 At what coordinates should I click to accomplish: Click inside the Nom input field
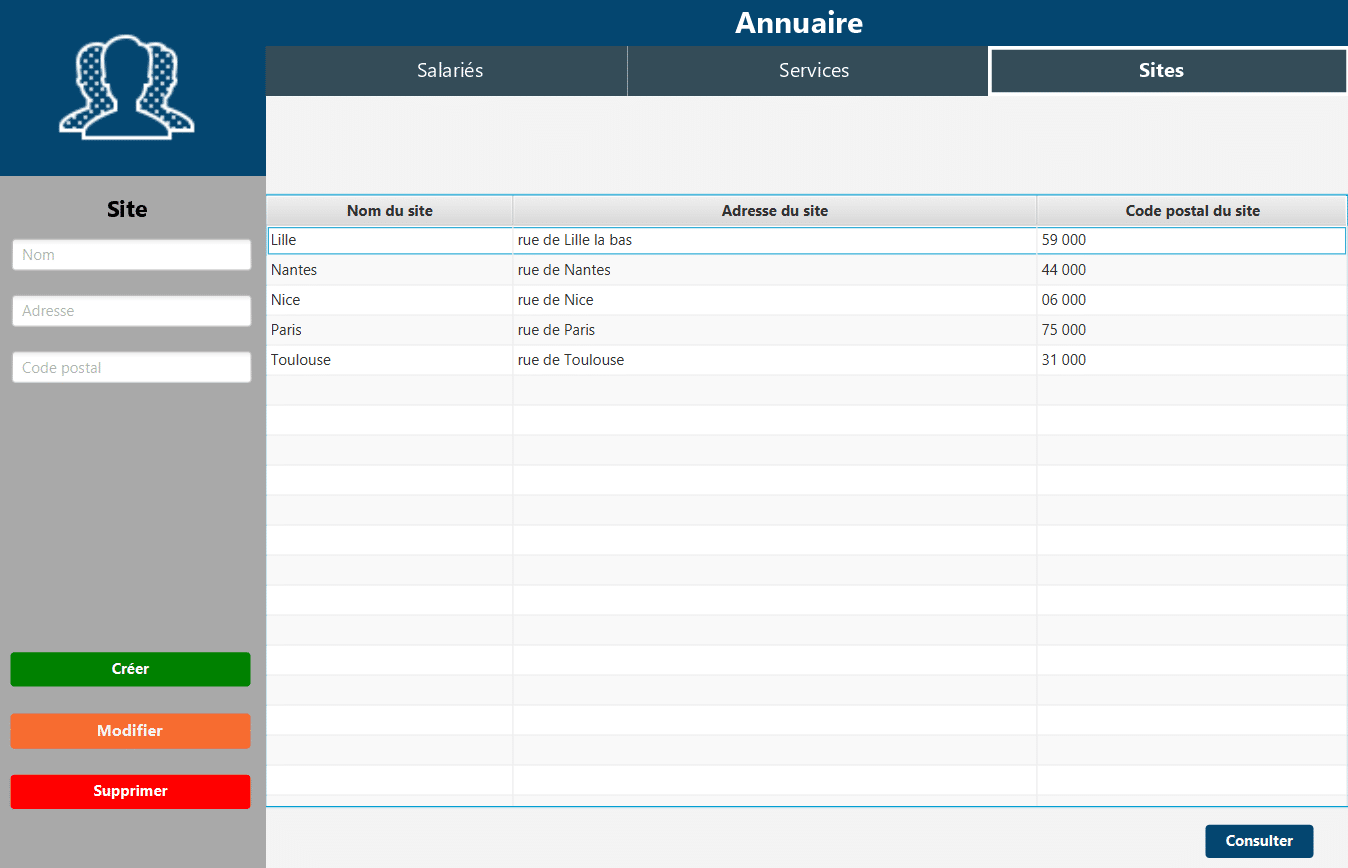coord(131,254)
